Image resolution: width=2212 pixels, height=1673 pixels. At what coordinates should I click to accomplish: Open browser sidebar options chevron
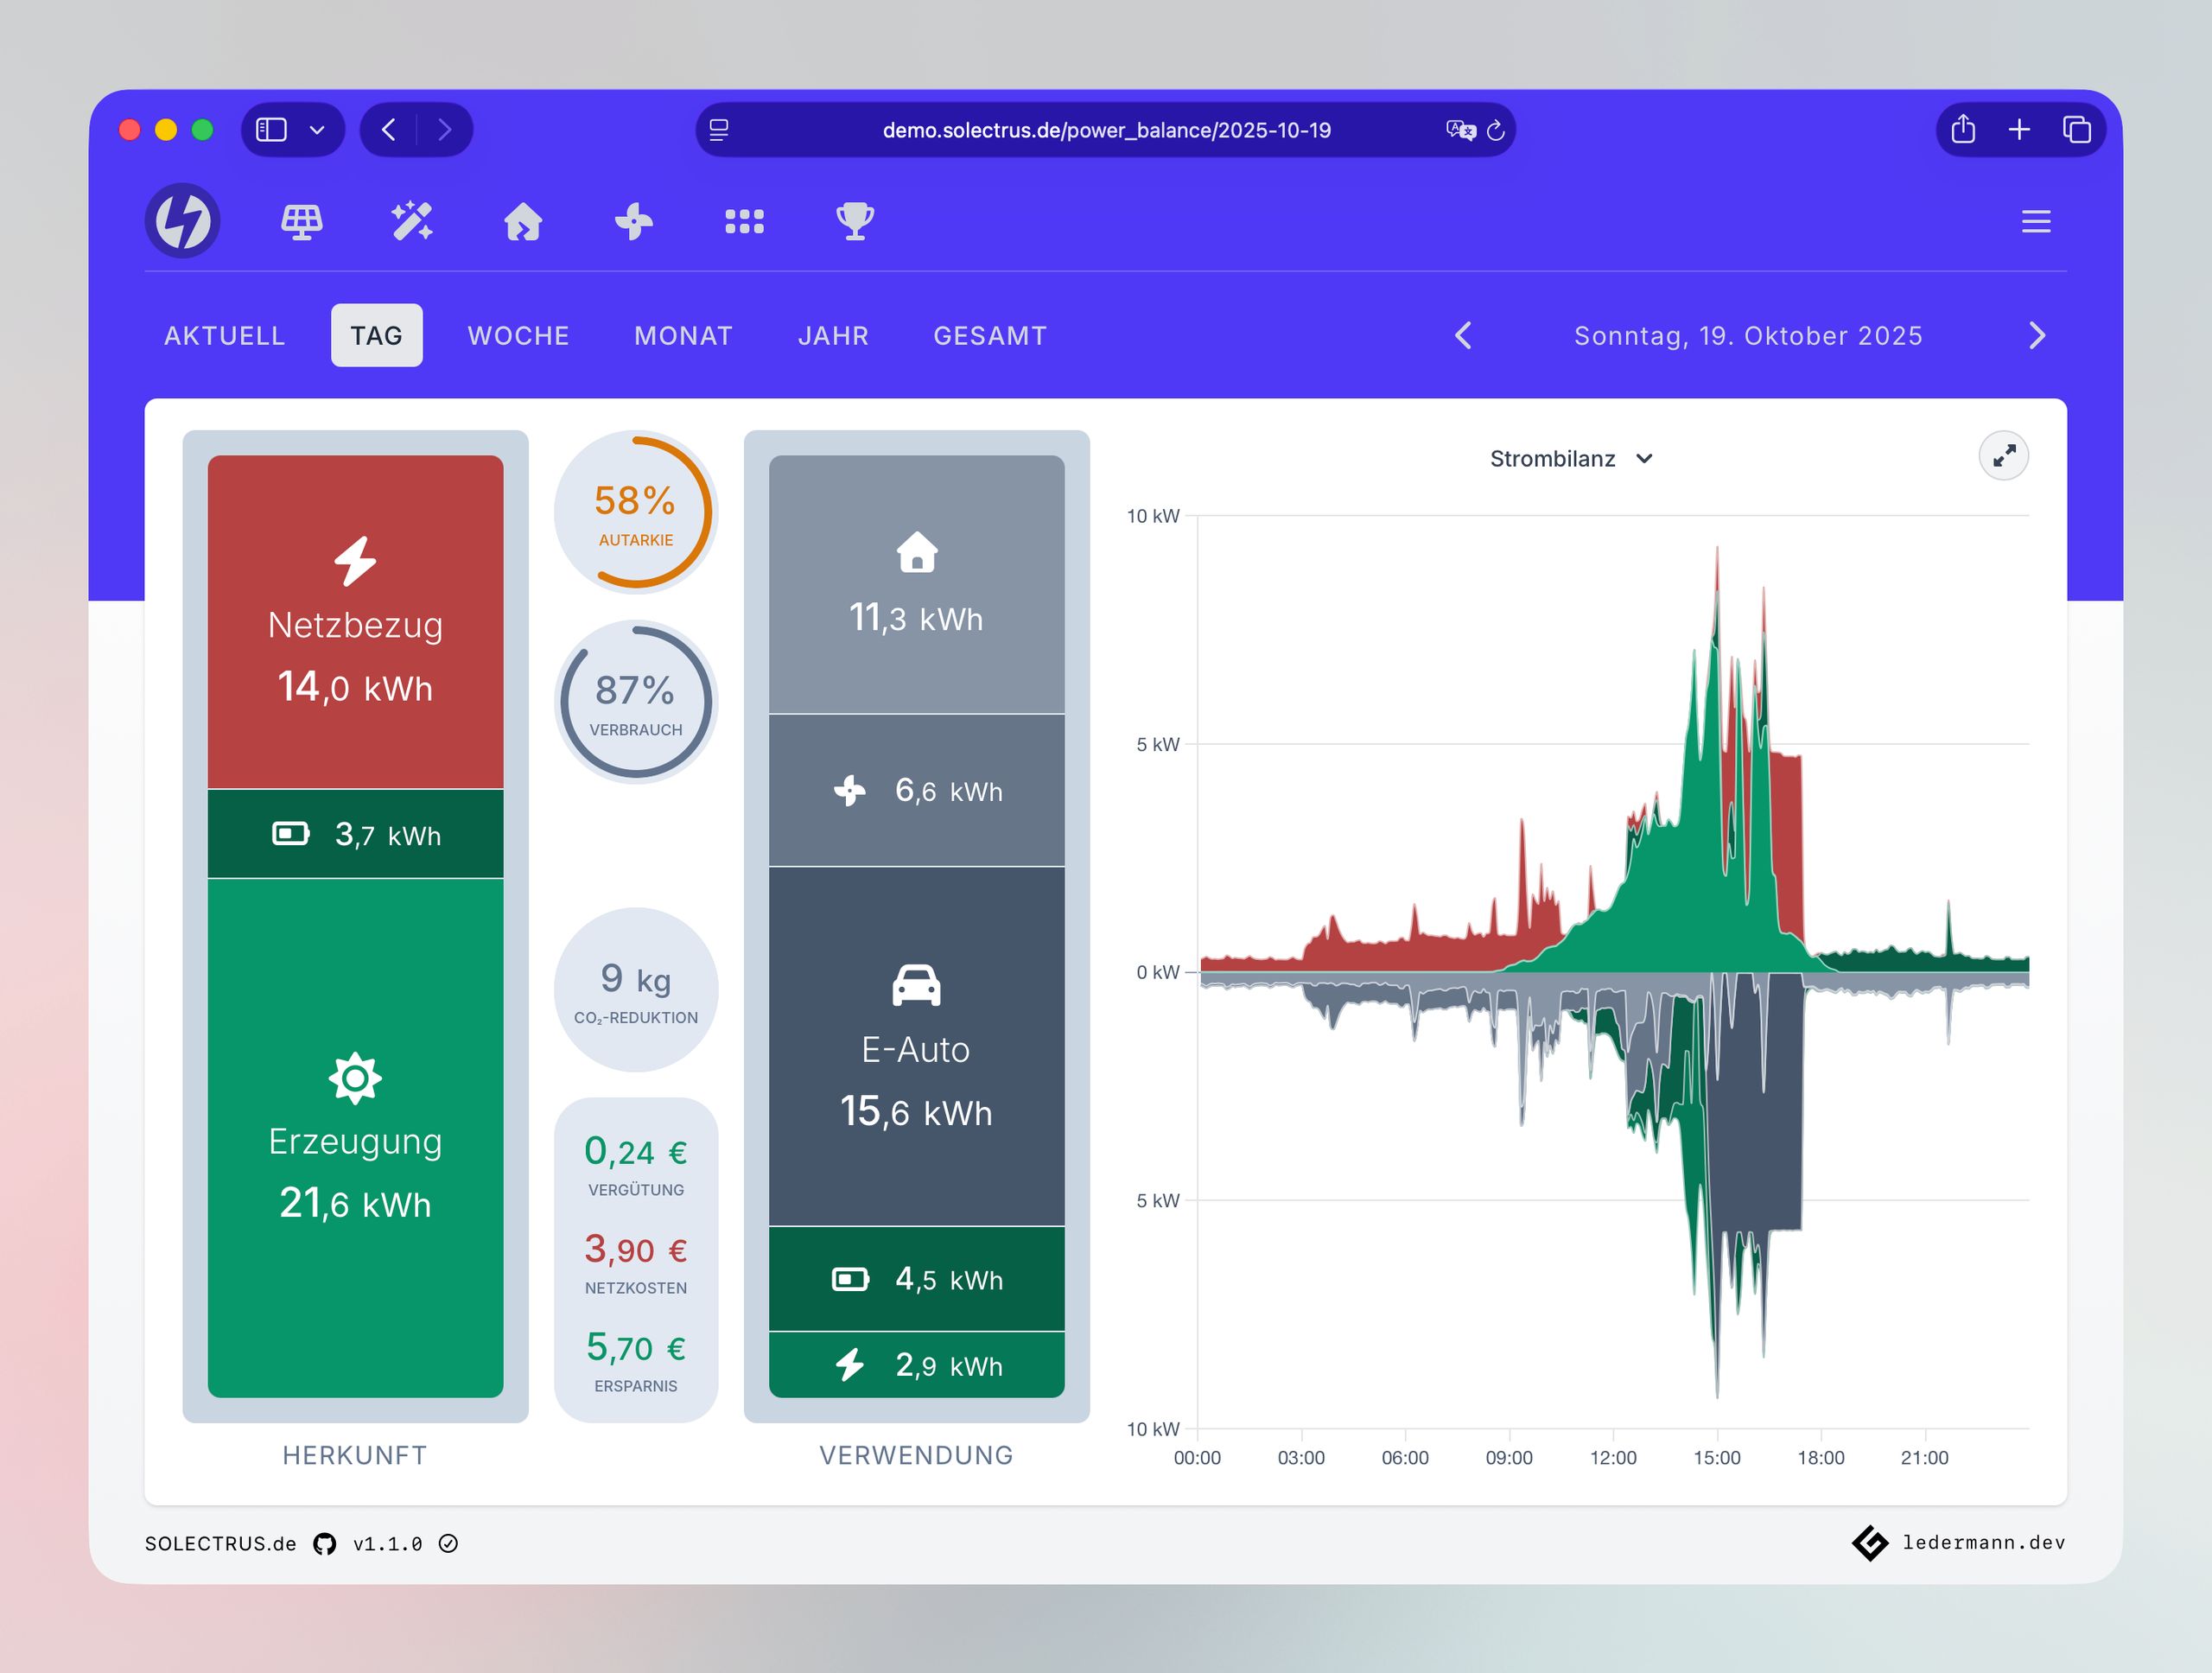tap(317, 130)
